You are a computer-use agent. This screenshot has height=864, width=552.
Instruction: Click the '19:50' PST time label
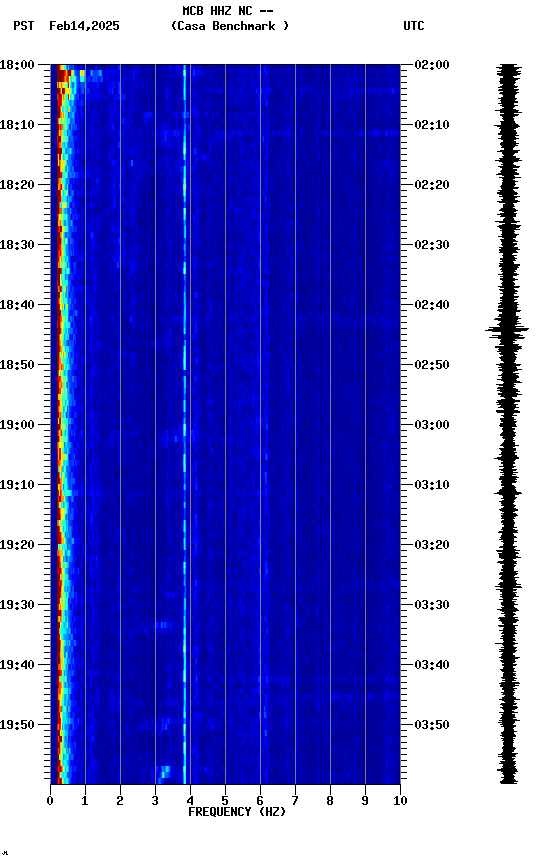(x=17, y=725)
